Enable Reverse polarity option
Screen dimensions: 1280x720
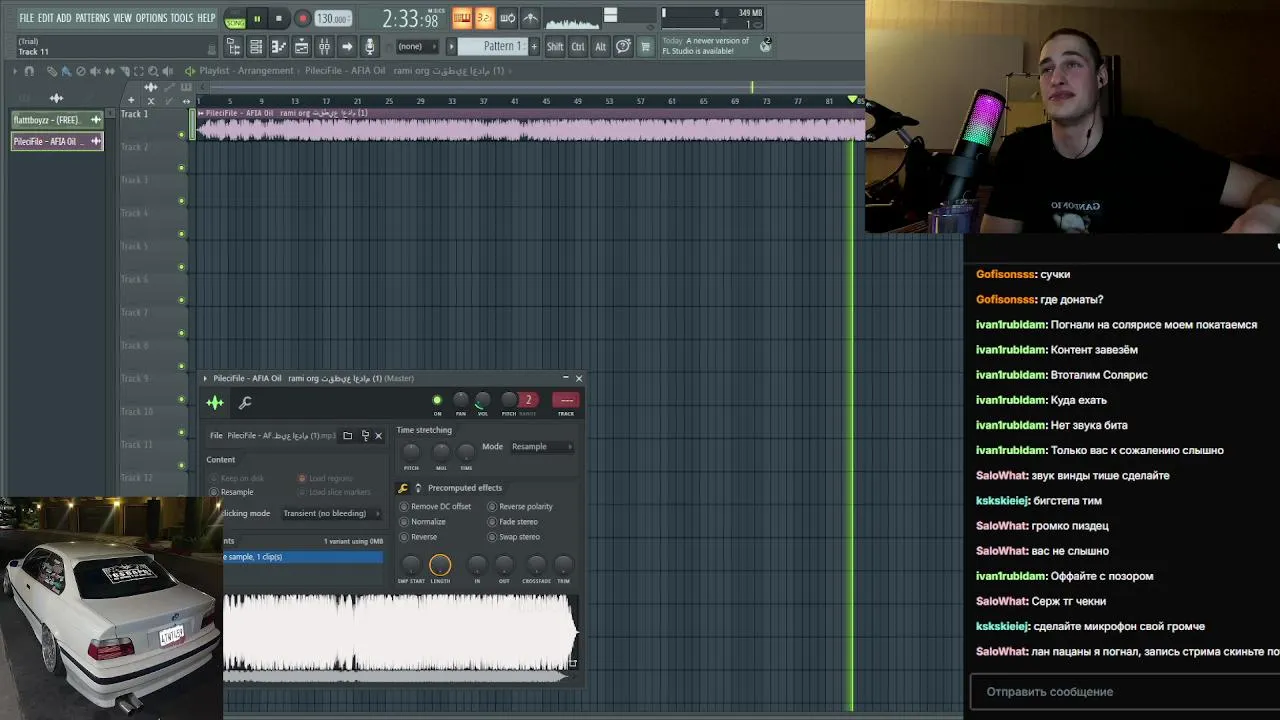pos(520,507)
